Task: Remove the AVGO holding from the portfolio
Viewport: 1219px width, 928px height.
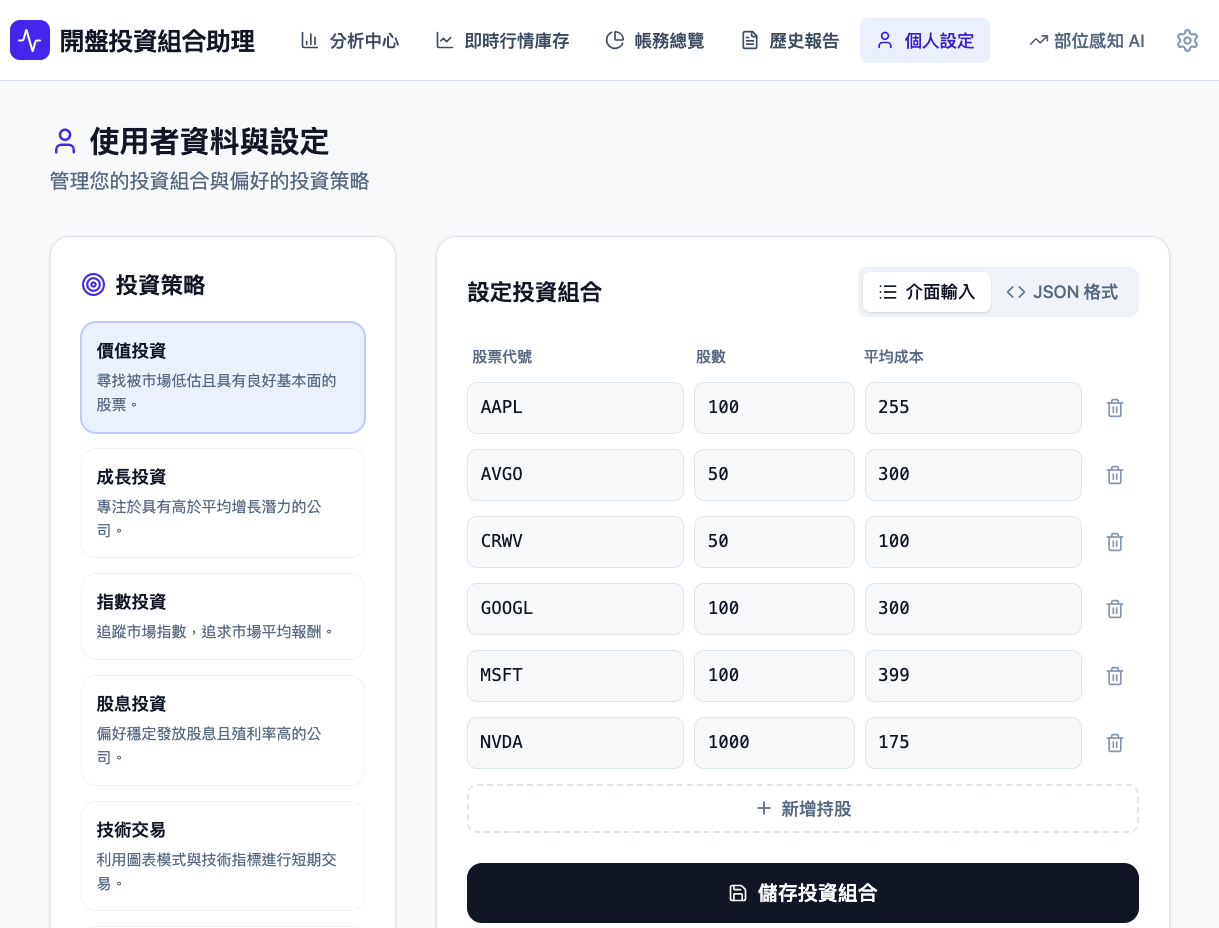Action: [1115, 475]
